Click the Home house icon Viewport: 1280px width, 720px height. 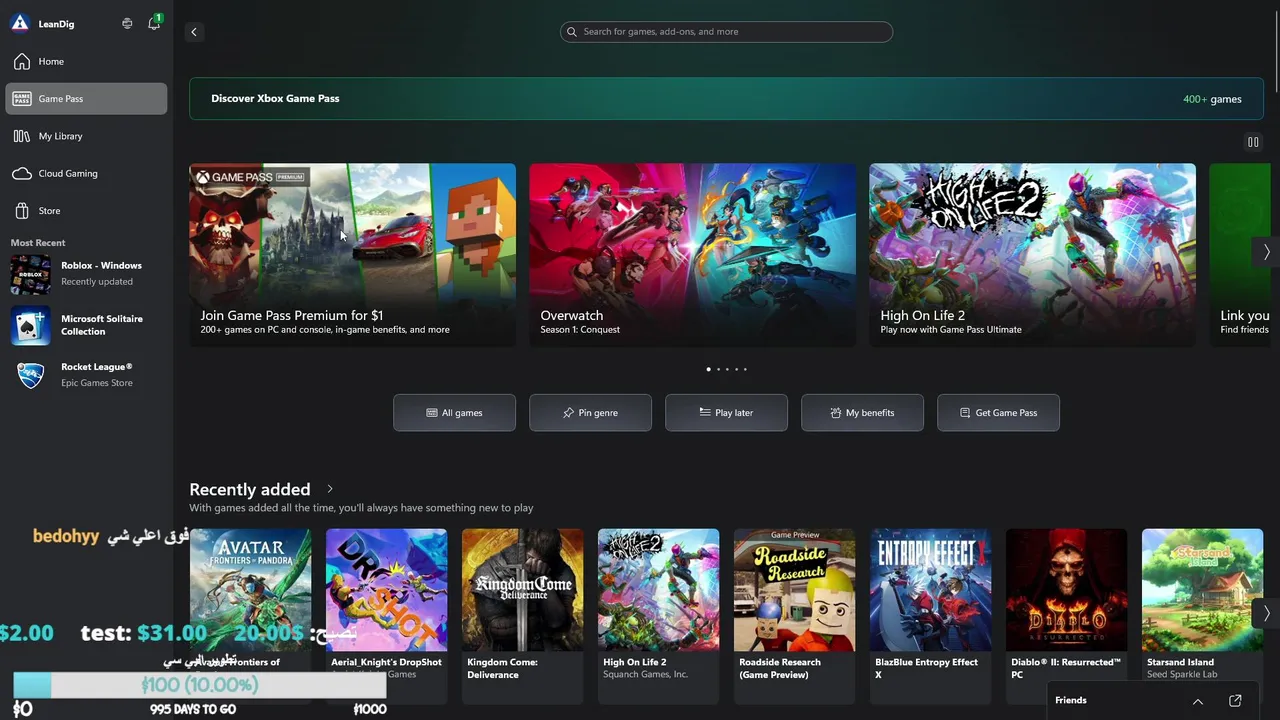pyautogui.click(x=22, y=61)
